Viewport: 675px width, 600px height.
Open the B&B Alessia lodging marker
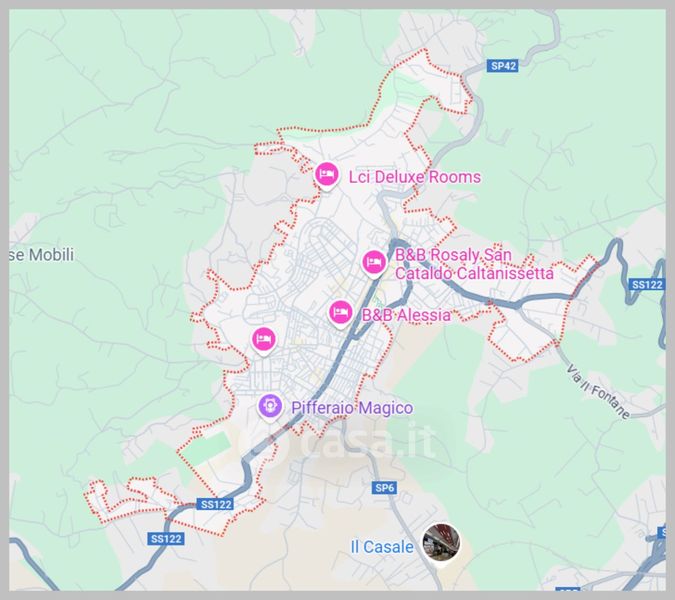tap(341, 314)
